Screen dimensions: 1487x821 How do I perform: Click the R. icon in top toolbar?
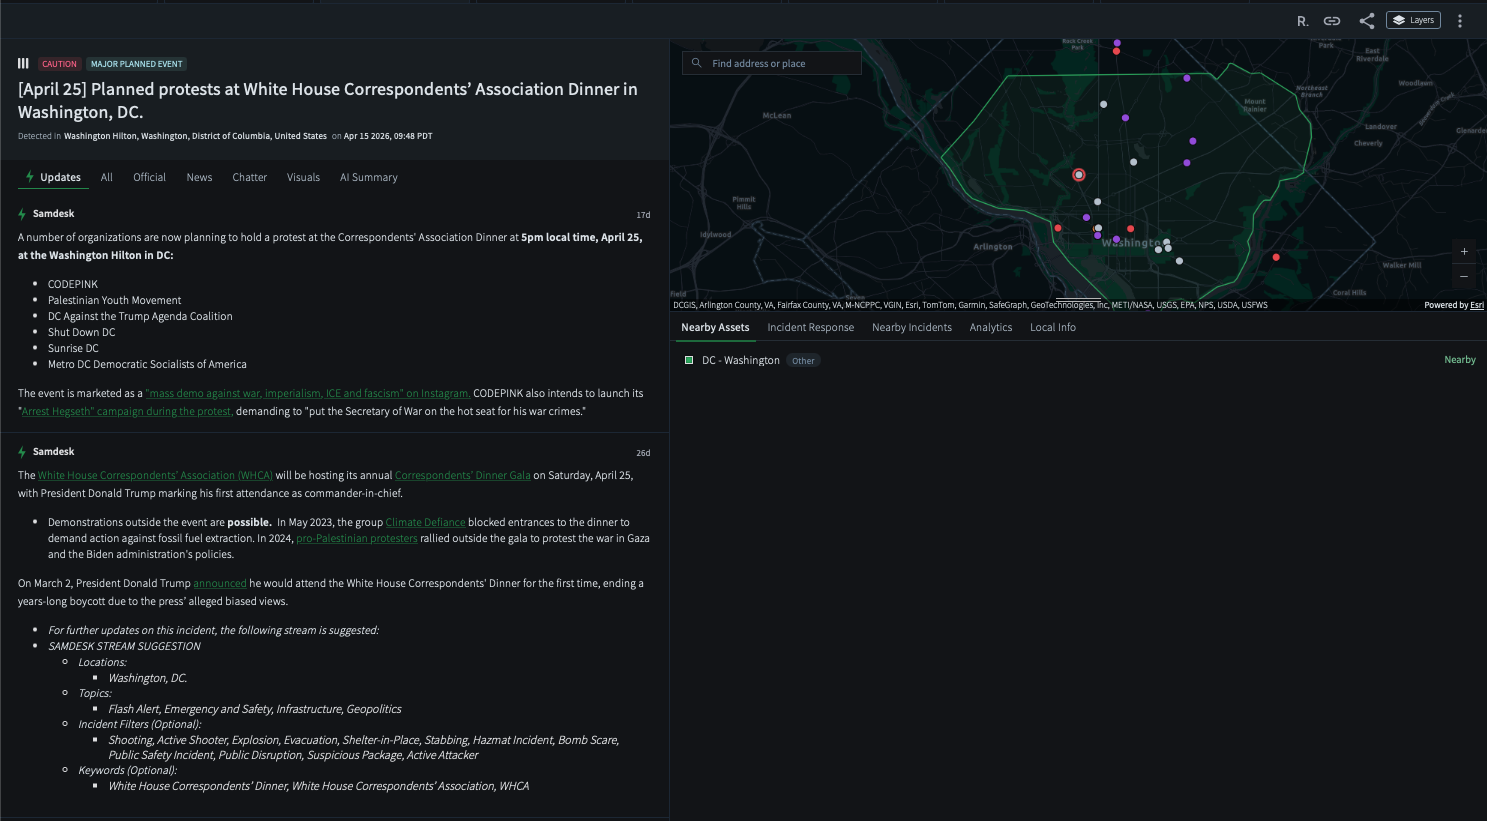coord(1302,21)
